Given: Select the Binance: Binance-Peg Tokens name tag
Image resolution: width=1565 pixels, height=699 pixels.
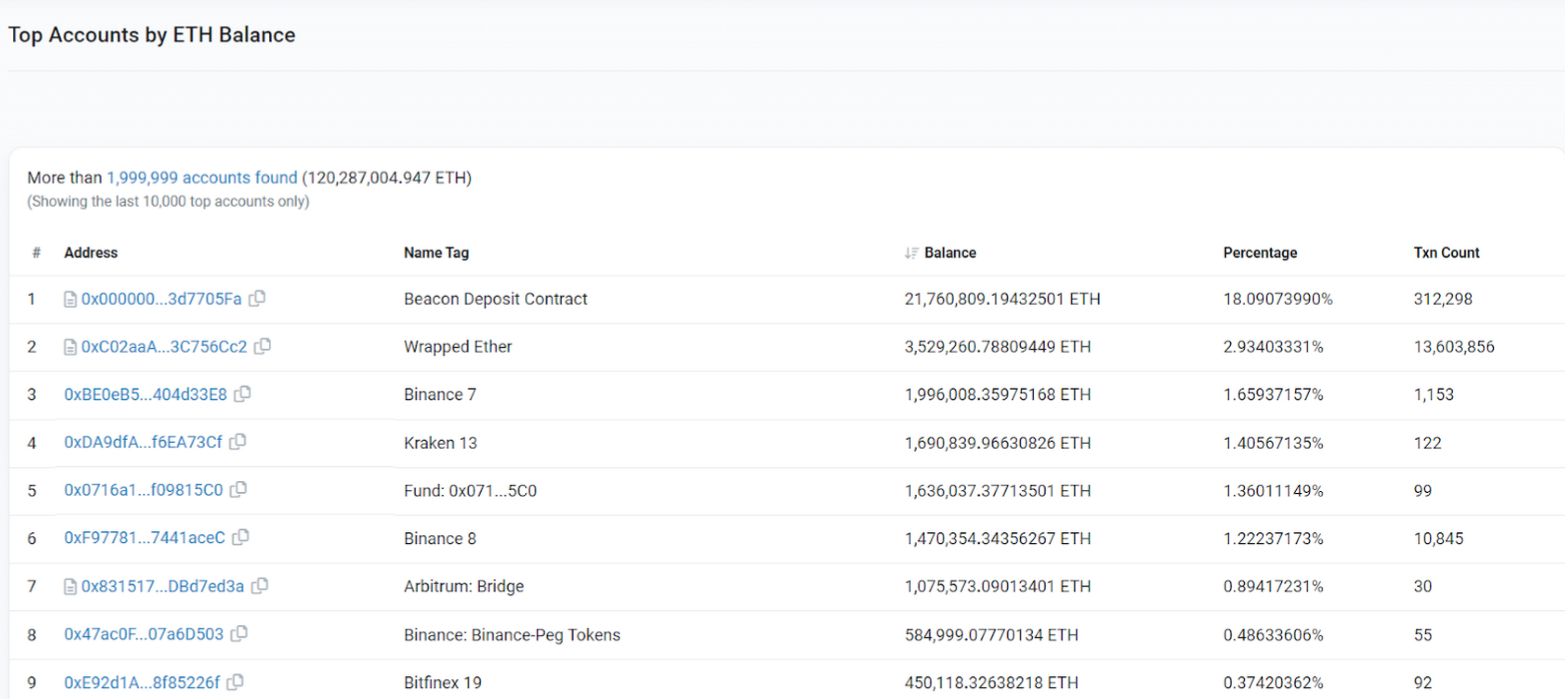Looking at the screenshot, I should 512,634.
